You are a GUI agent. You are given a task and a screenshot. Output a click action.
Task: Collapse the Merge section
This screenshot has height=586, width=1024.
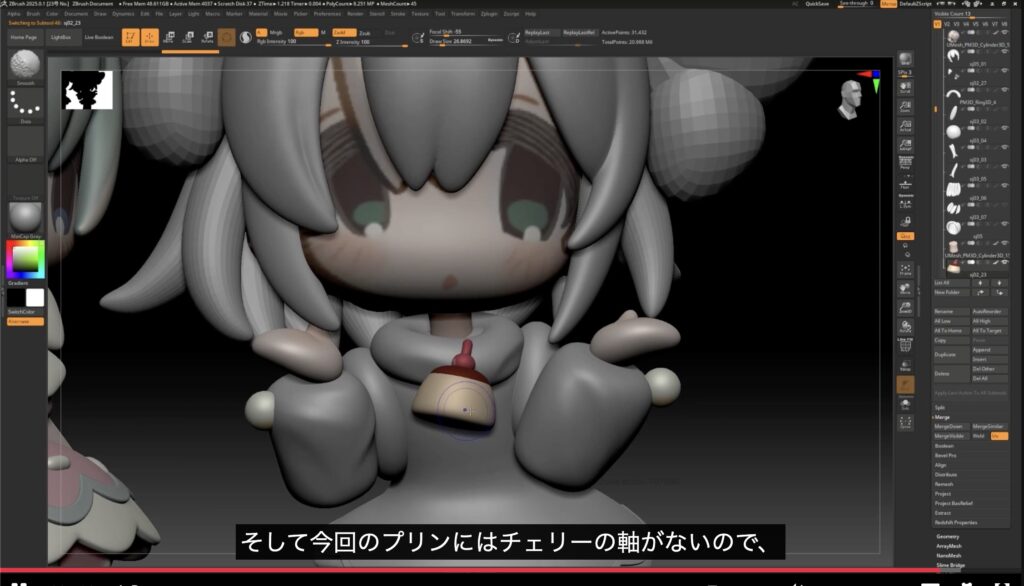click(x=942, y=417)
